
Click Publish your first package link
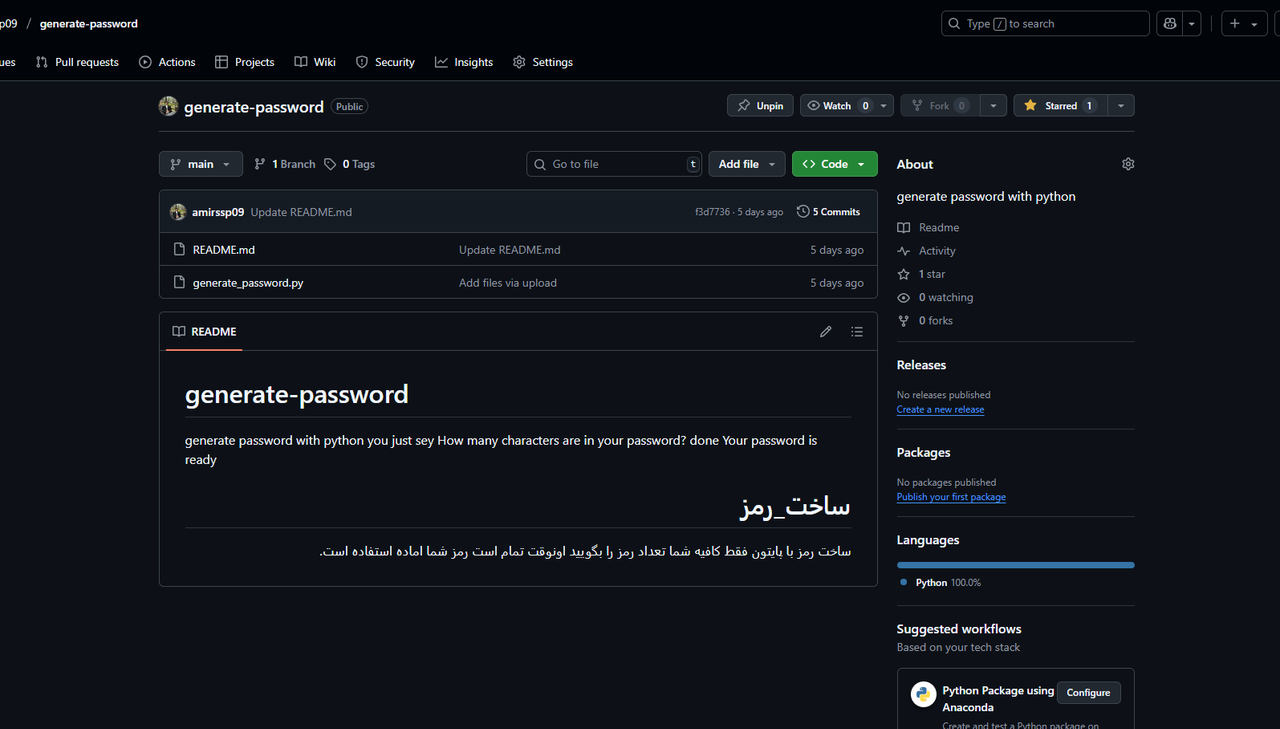pos(951,497)
